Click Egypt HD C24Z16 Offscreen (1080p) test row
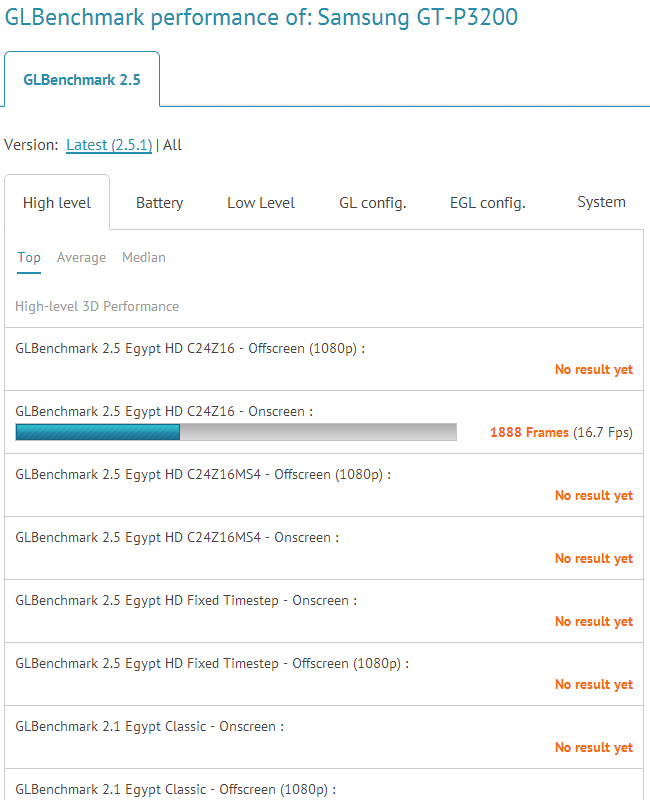 190,349
